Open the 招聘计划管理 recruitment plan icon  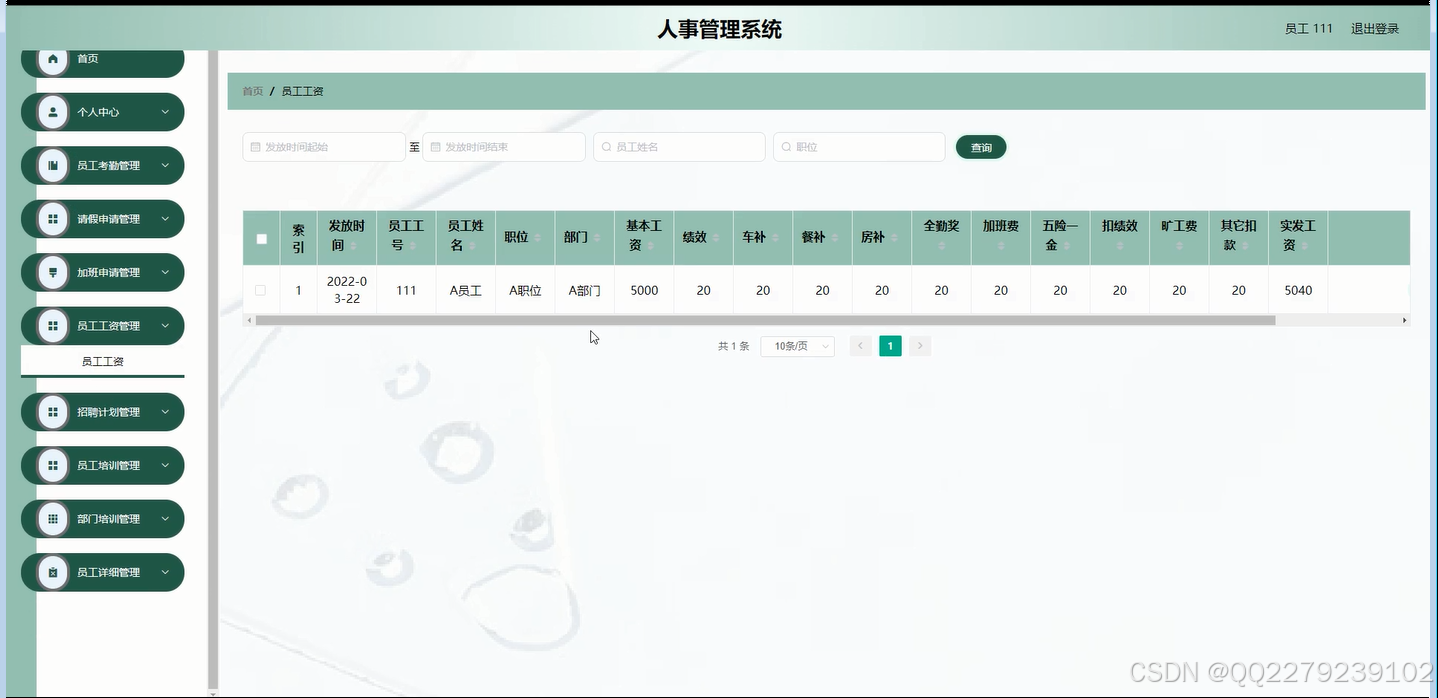point(53,411)
